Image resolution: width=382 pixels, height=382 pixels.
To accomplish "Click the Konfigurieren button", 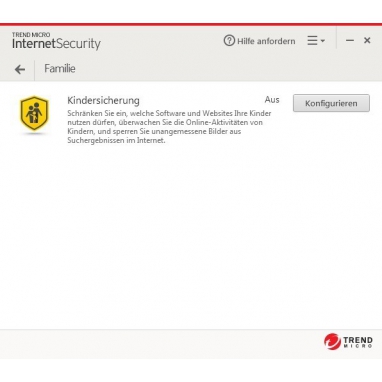I will (x=331, y=103).
